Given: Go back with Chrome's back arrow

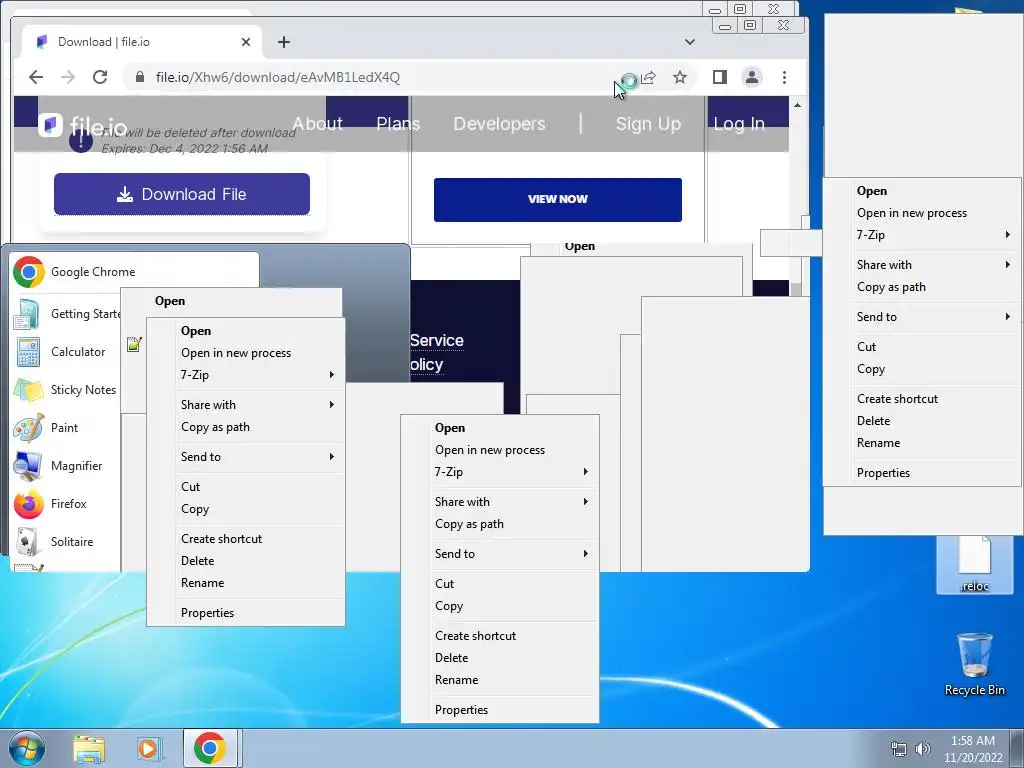Looking at the screenshot, I should (x=36, y=77).
